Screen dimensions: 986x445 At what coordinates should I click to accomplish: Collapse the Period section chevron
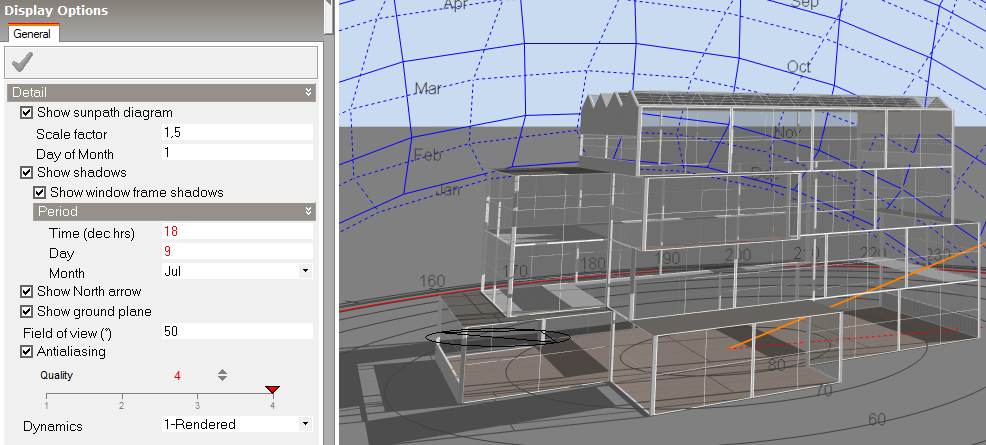(309, 212)
